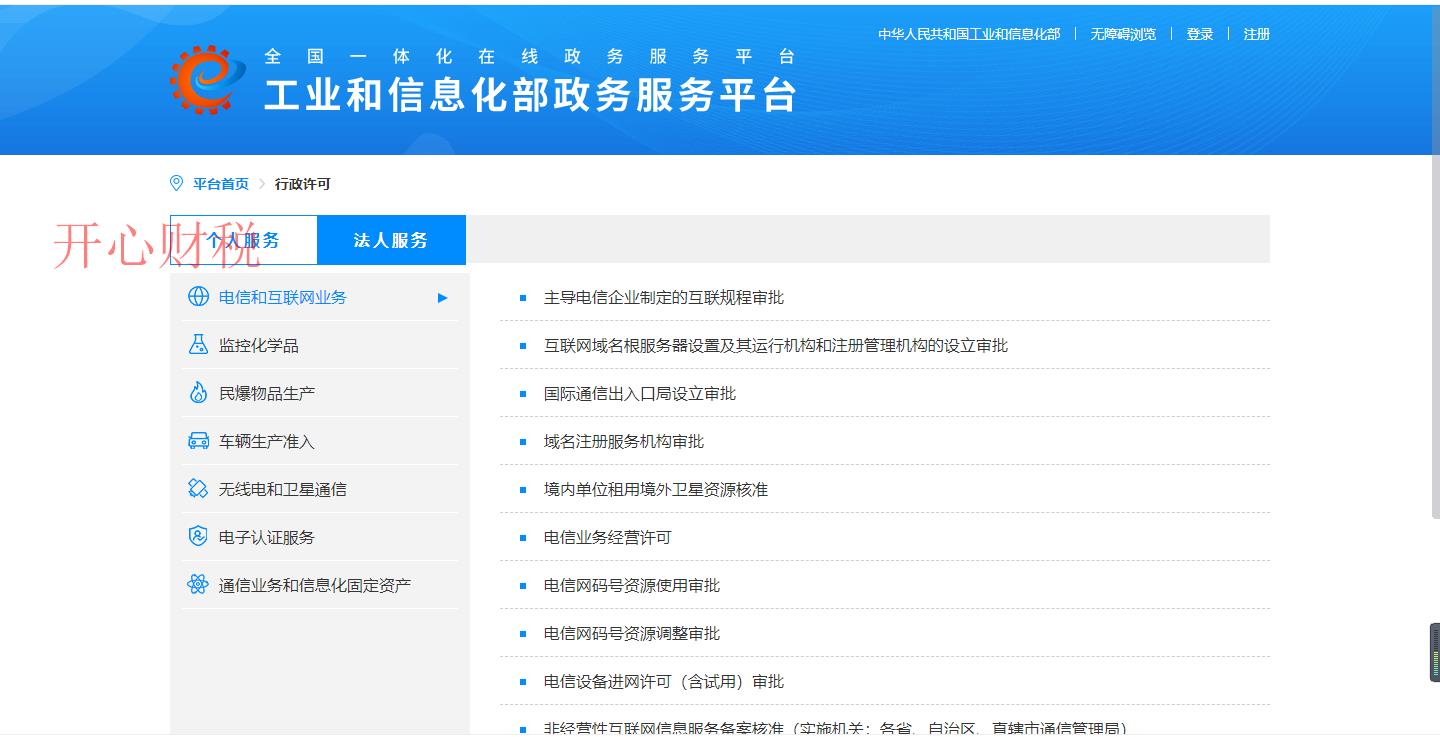This screenshot has height=737, width=1440.
Task: Open the 电信业务经营许可 item
Action: (607, 537)
